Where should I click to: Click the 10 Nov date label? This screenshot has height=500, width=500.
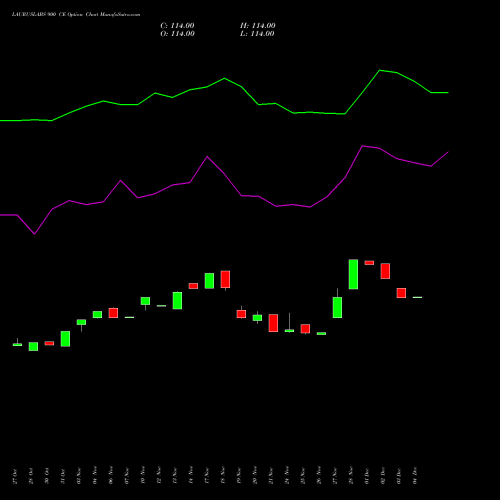[x=143, y=475]
